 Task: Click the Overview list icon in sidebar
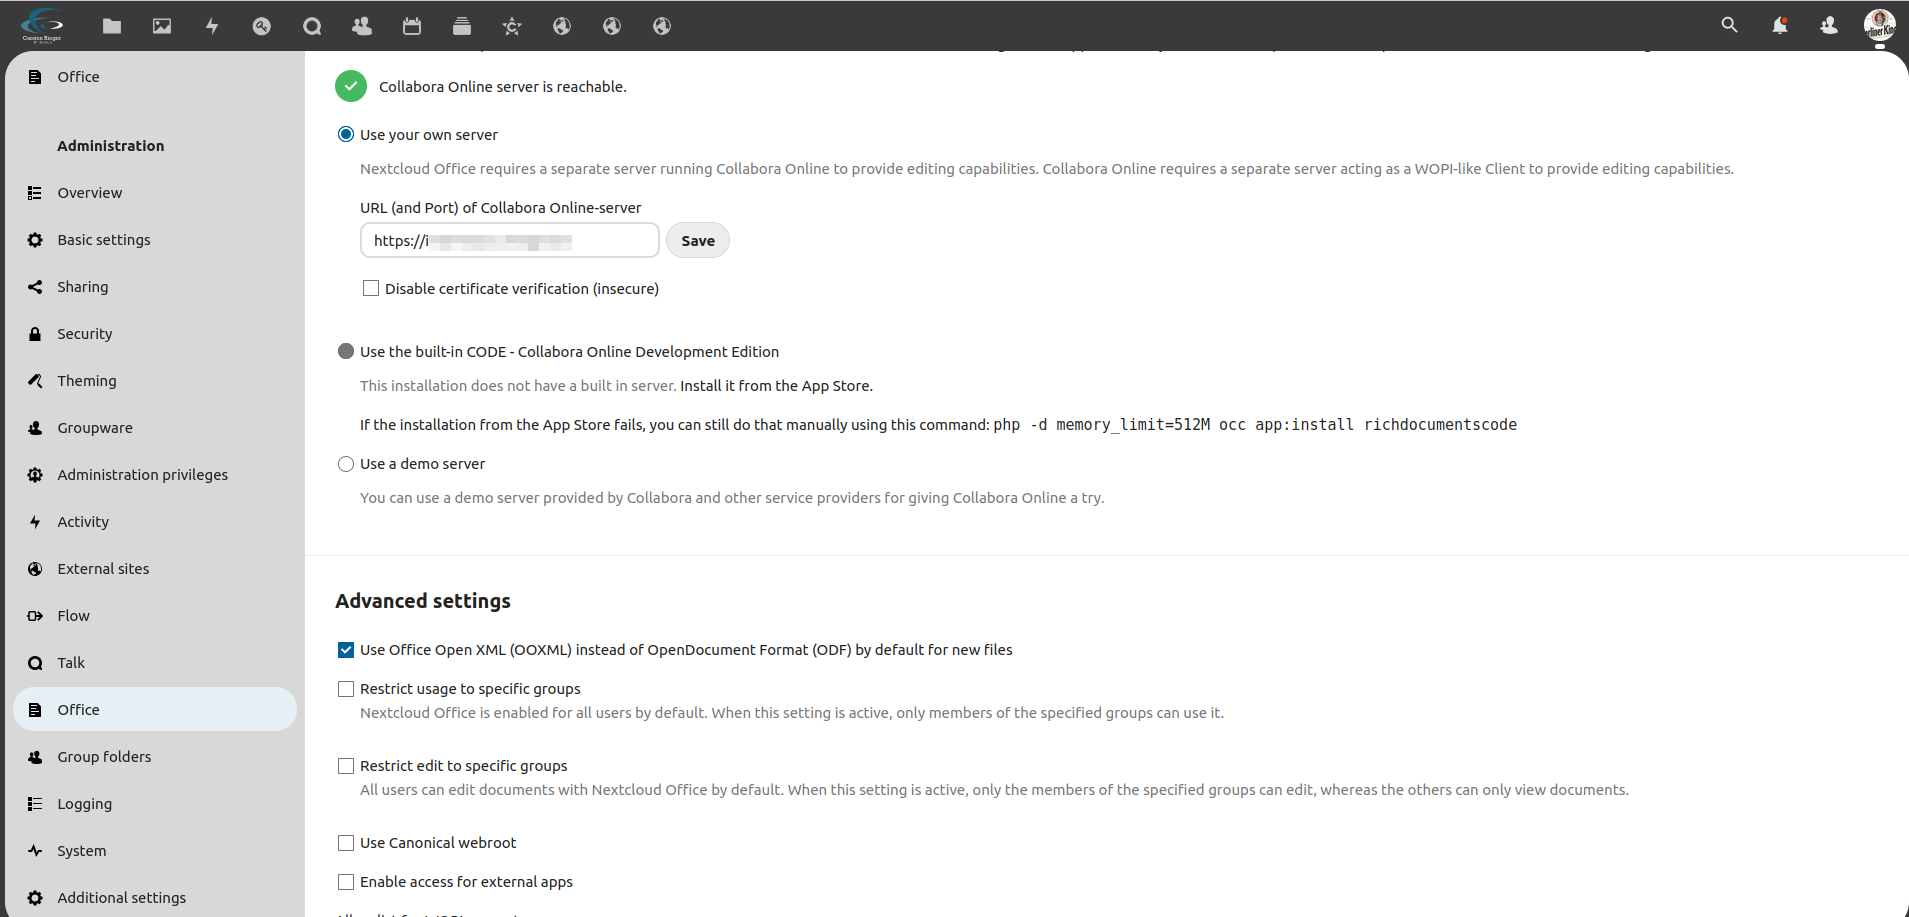click(x=35, y=193)
